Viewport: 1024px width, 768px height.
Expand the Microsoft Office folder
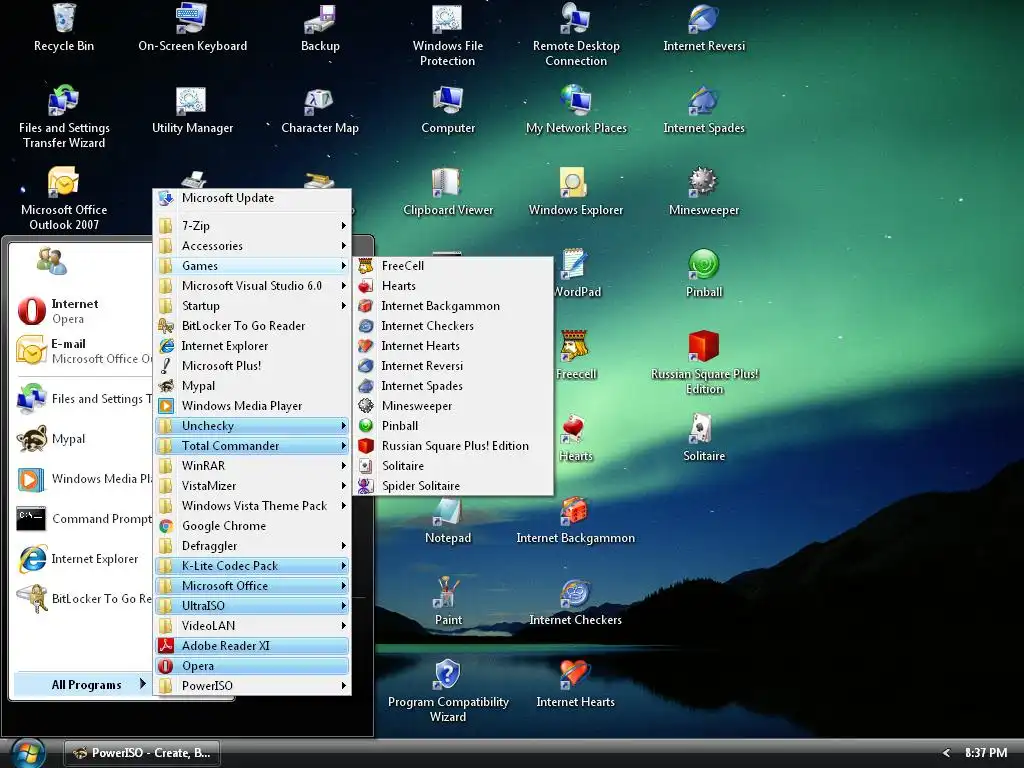coord(252,586)
